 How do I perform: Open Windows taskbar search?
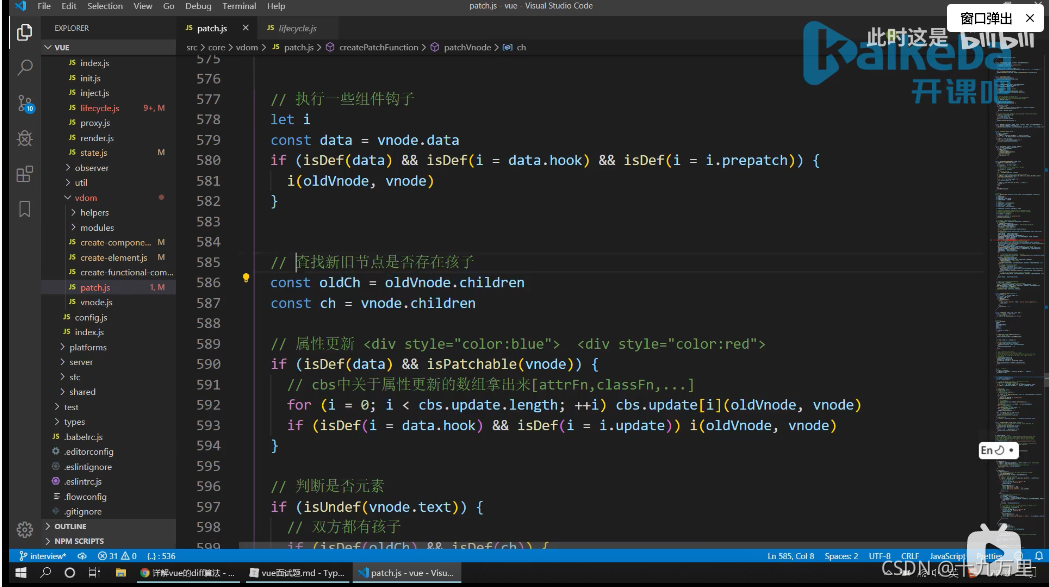pos(45,573)
